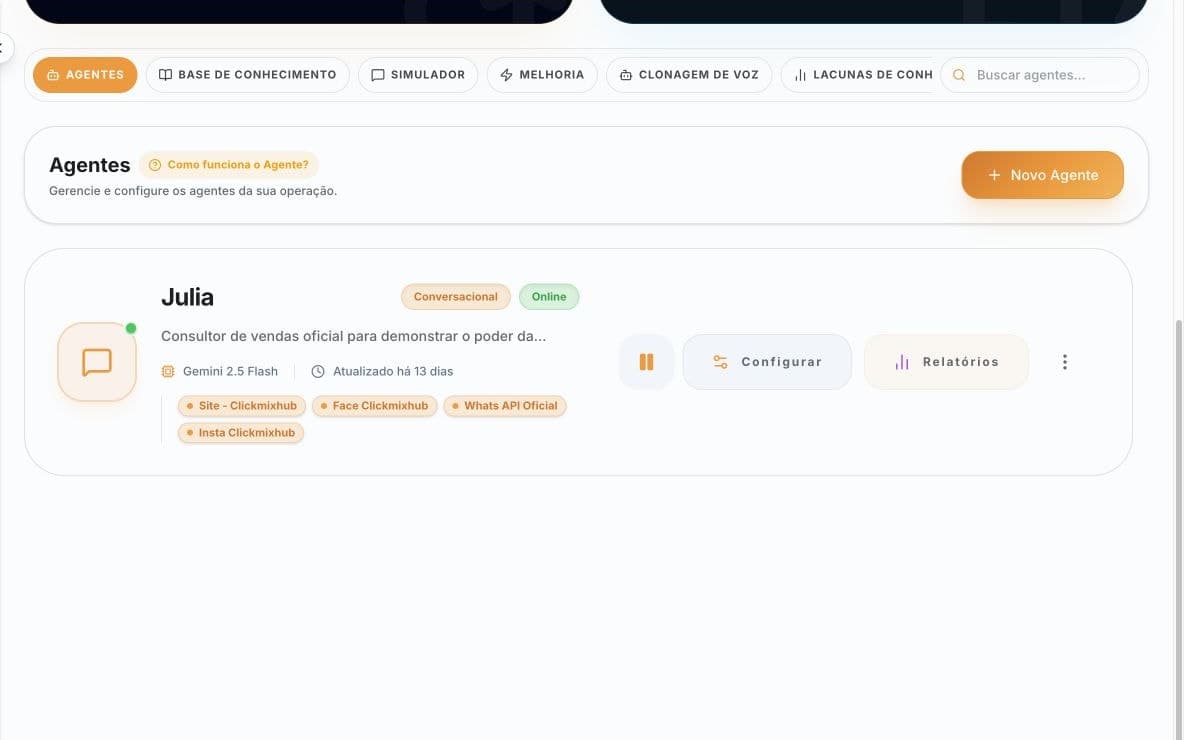Open the Agentes tab

pos(85,75)
